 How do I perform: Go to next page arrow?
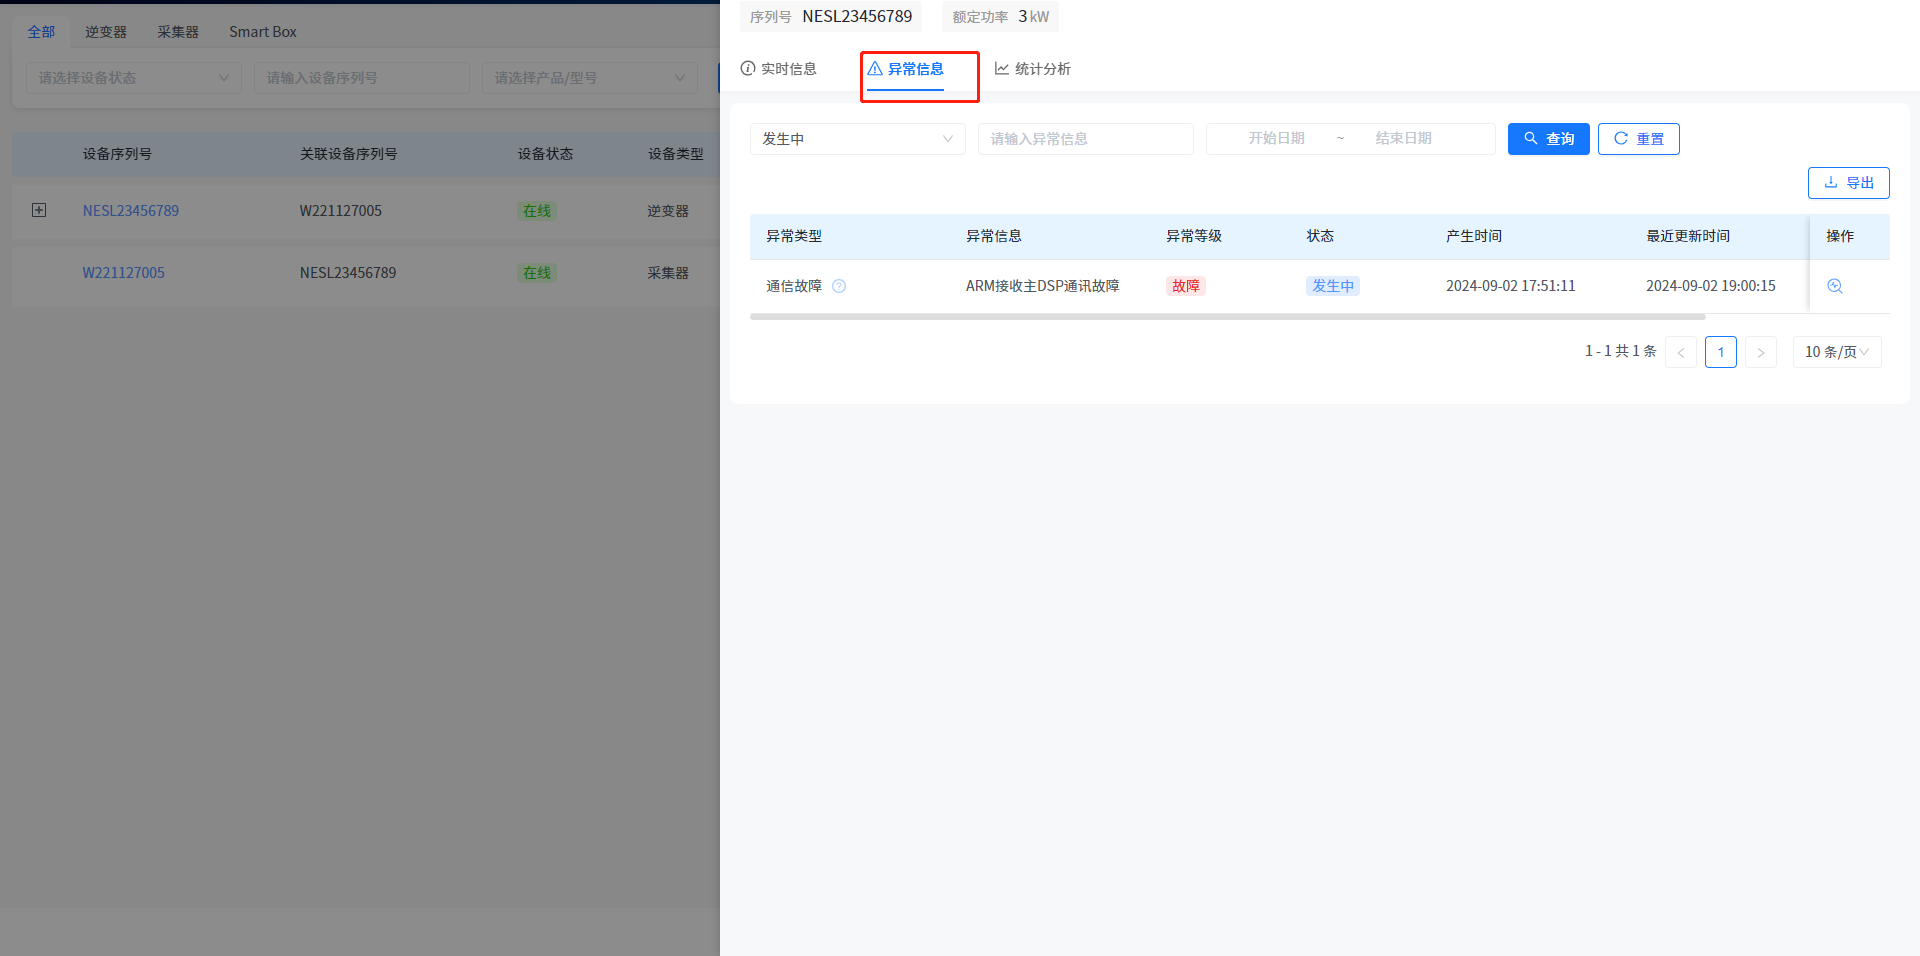(1760, 352)
